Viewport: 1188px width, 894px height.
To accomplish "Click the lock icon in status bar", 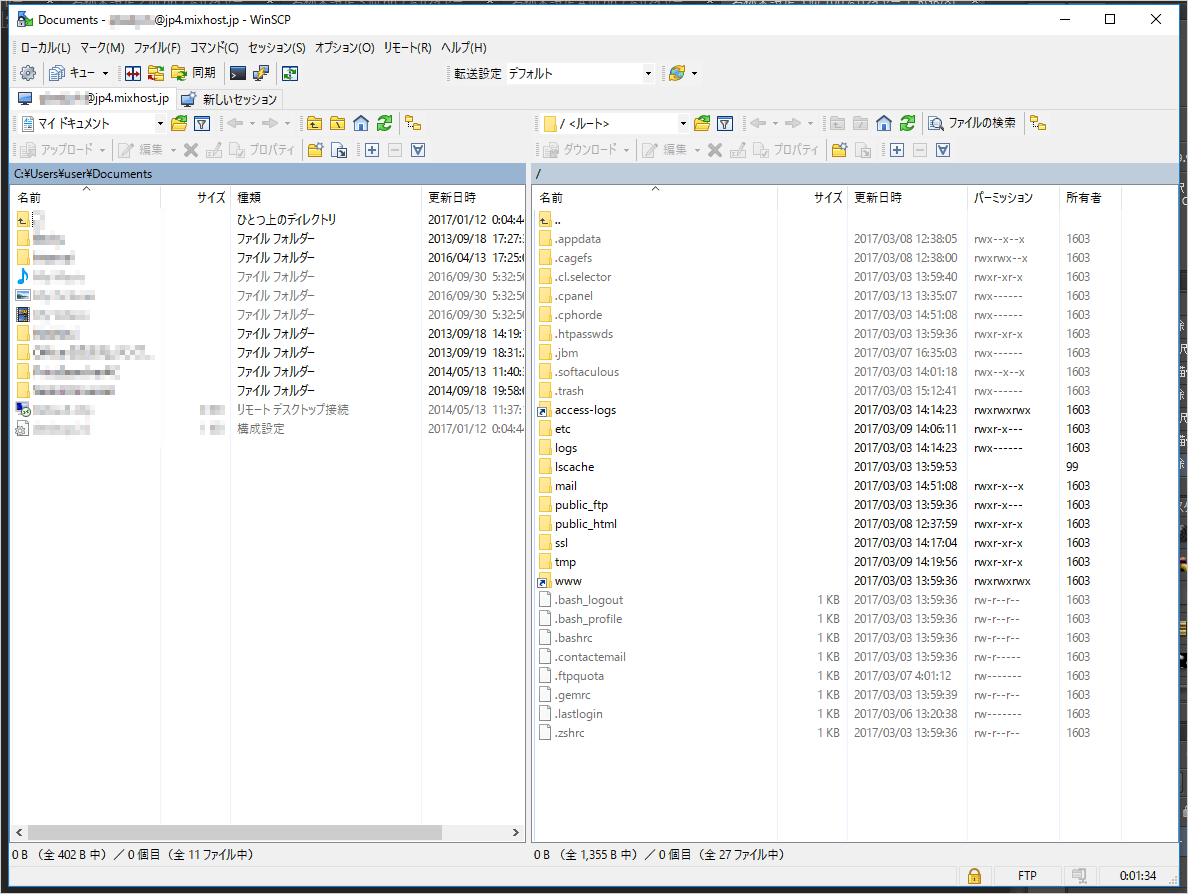I will (x=974, y=876).
